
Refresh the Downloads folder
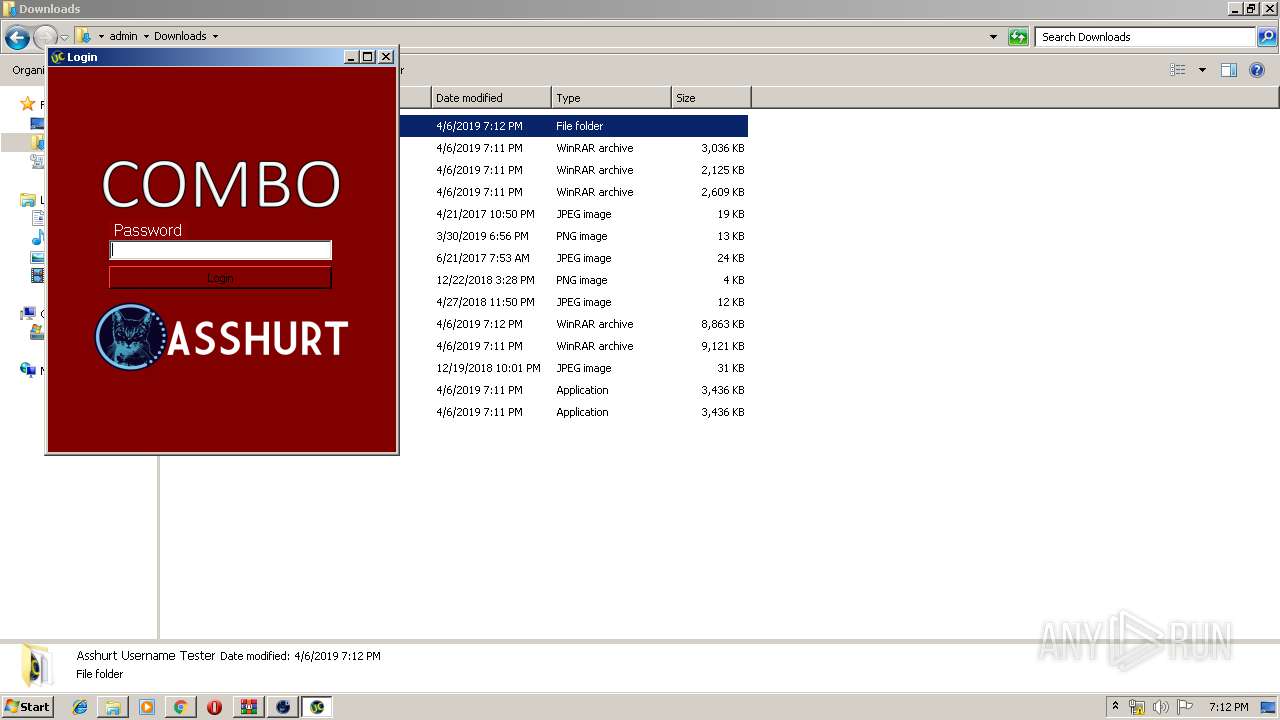(1018, 37)
